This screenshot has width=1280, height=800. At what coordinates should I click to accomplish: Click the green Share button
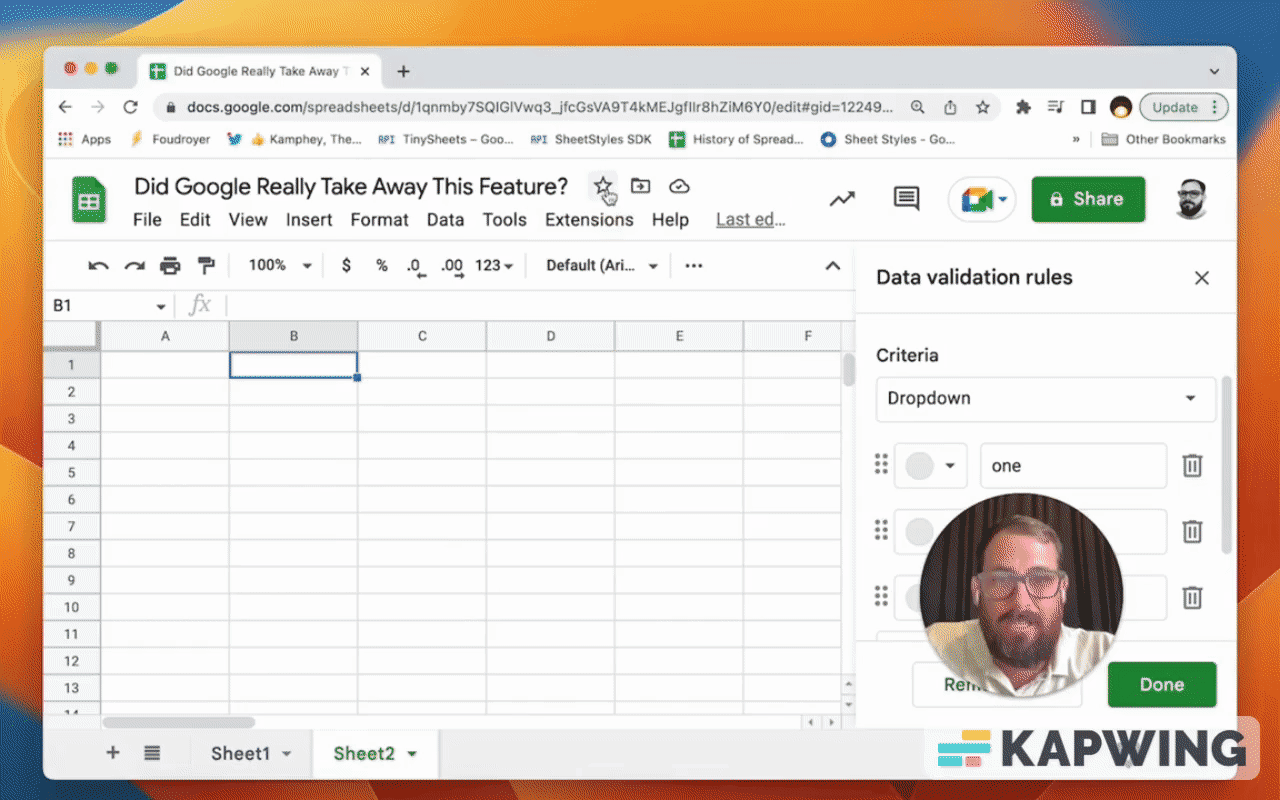1088,199
